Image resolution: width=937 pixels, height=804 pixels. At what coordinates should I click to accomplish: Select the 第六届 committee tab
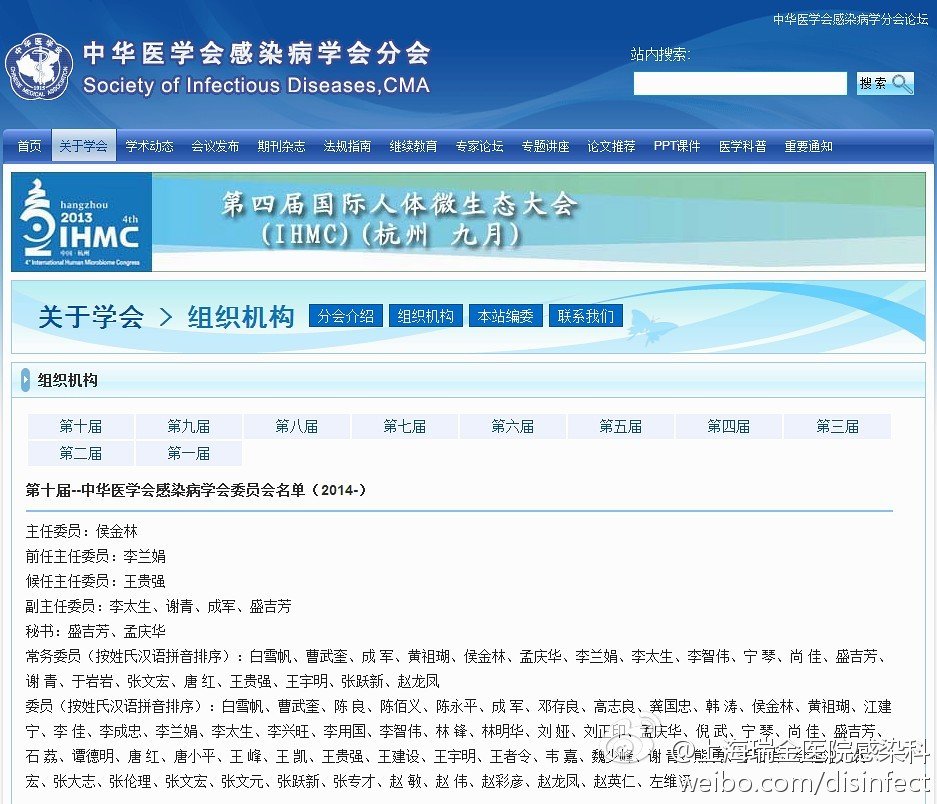pyautogui.click(x=513, y=427)
